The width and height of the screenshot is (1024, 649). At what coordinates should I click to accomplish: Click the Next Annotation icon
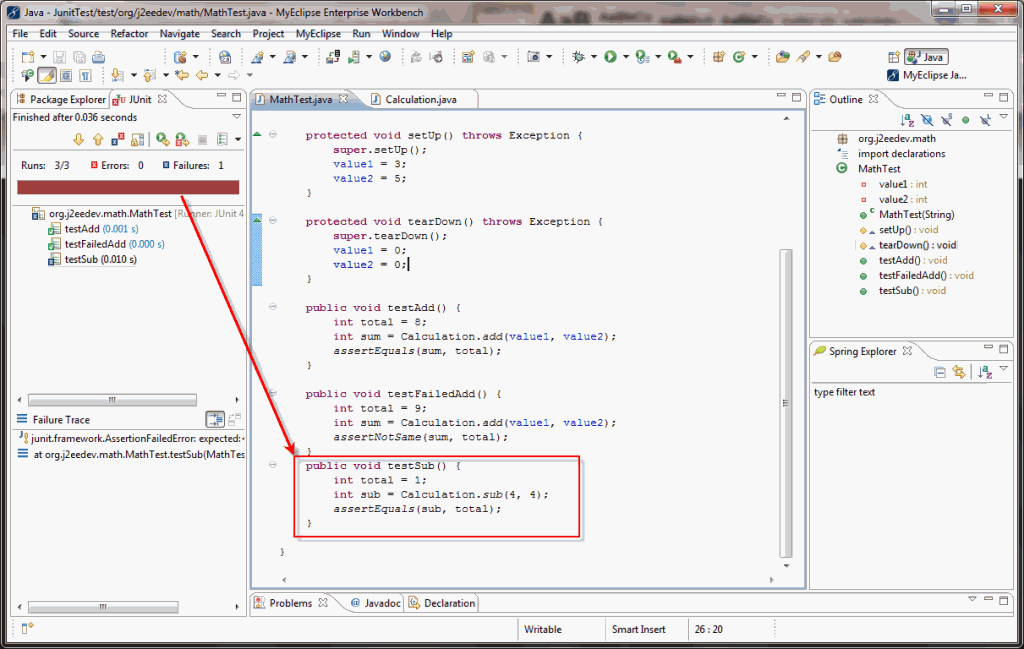pyautogui.click(x=118, y=75)
